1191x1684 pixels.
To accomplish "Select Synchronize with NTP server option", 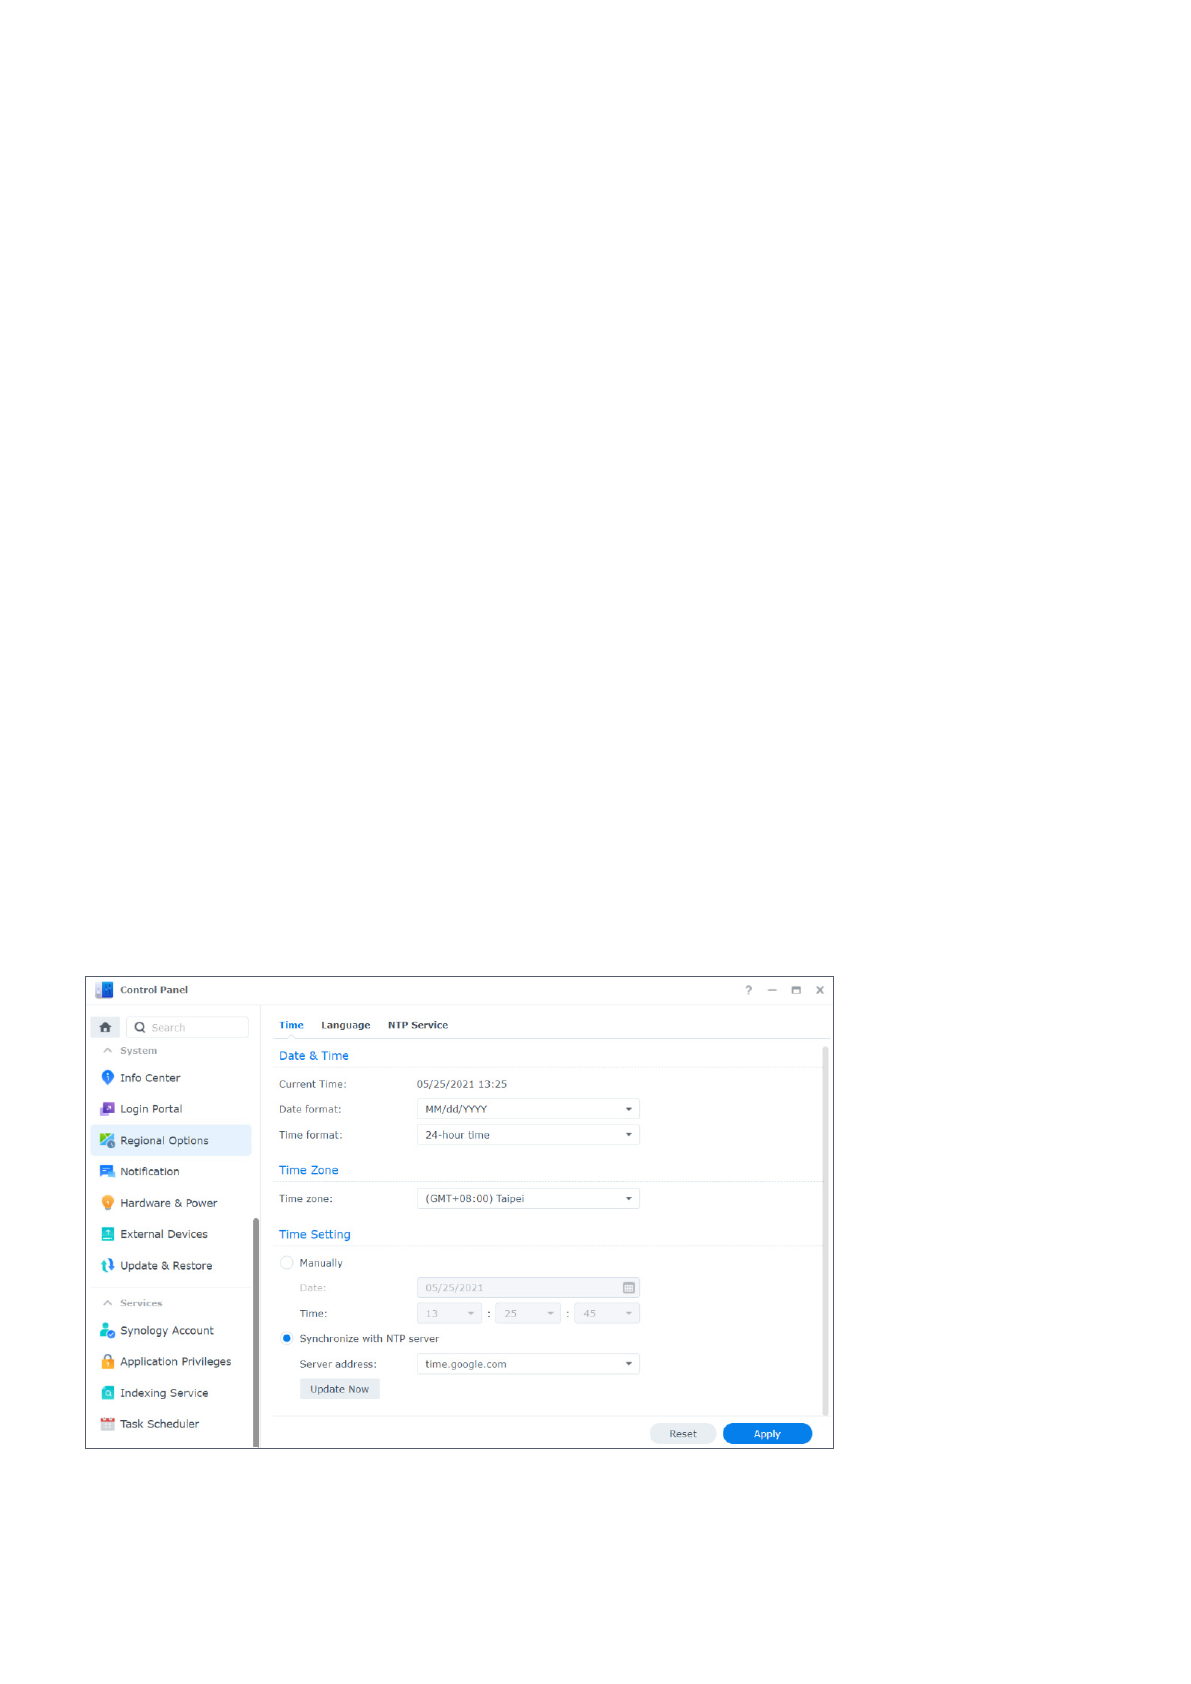I will pyautogui.click(x=287, y=1339).
